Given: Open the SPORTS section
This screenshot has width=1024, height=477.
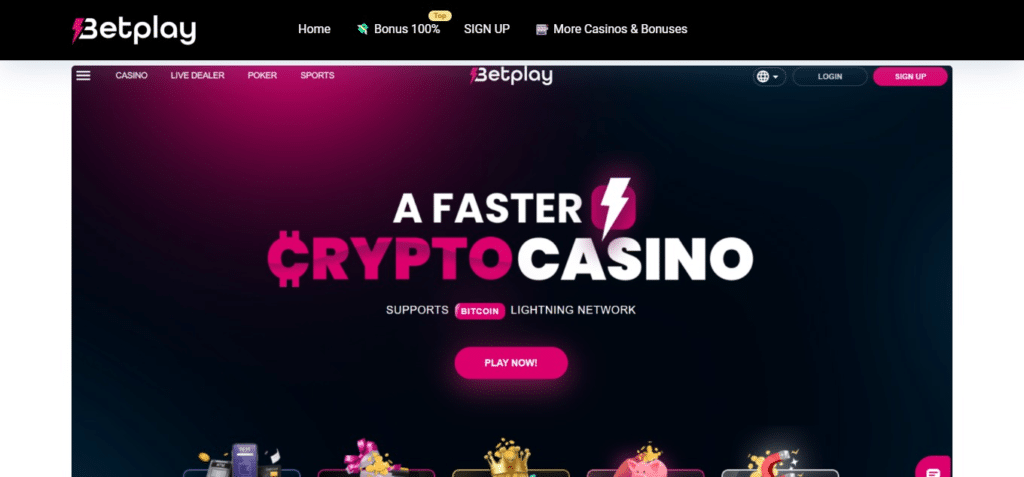Looking at the screenshot, I should click(317, 75).
